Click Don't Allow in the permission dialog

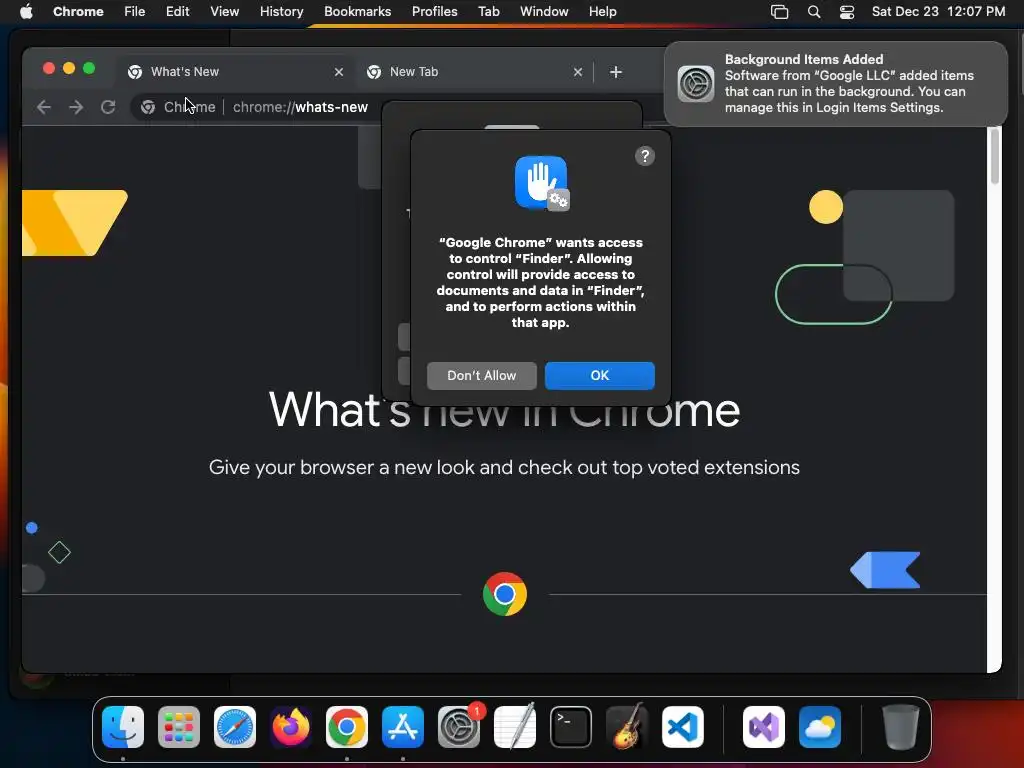point(481,376)
